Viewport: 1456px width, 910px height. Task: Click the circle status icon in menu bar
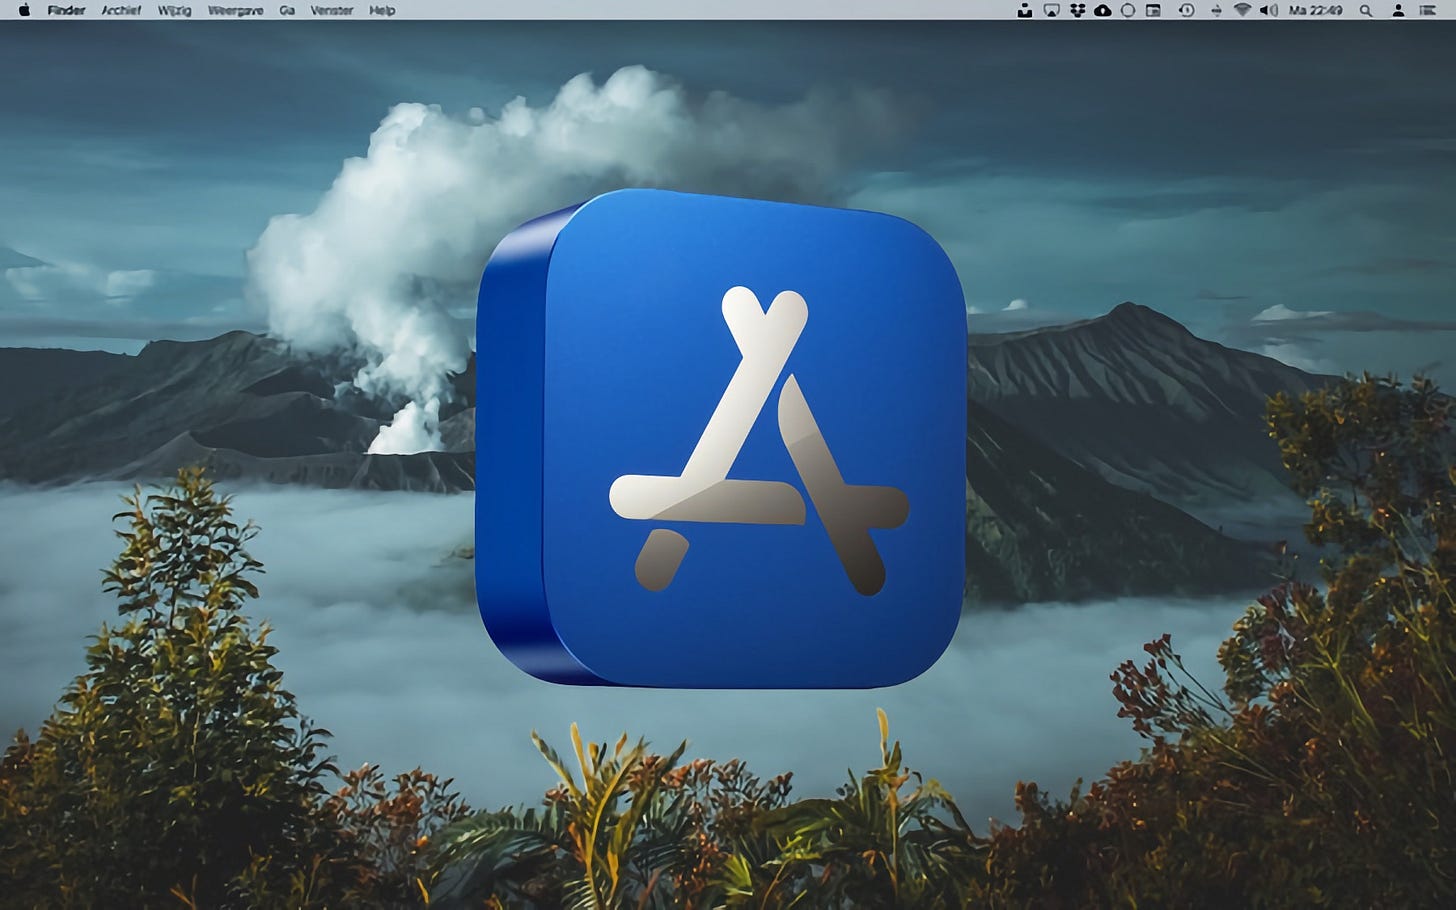pos(1127,10)
